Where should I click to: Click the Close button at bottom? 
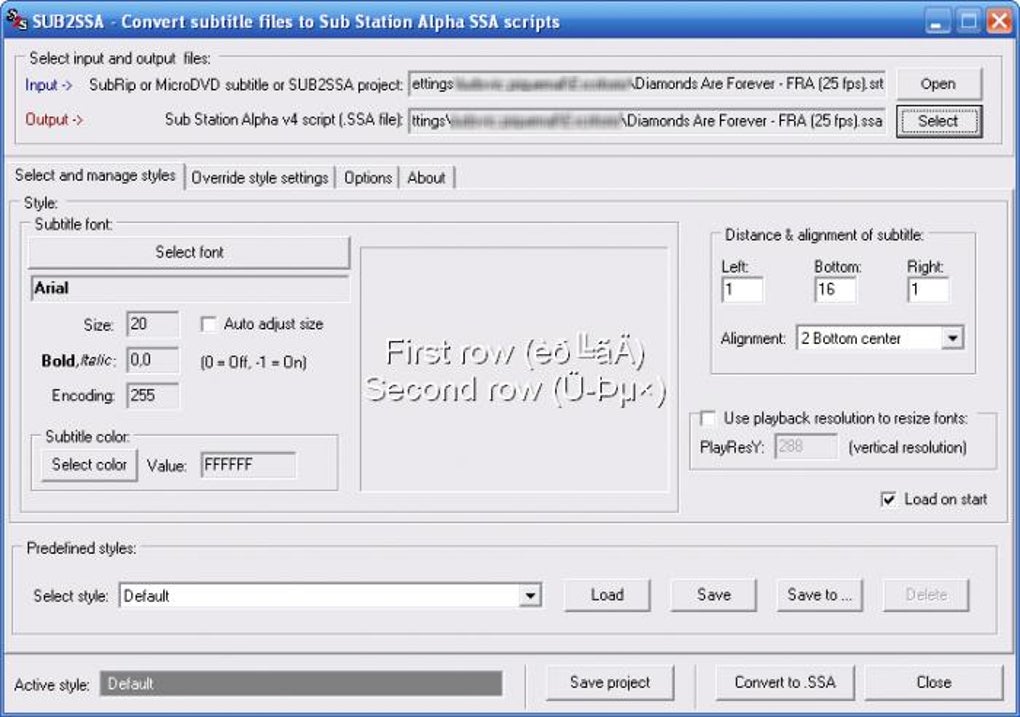[x=933, y=683]
